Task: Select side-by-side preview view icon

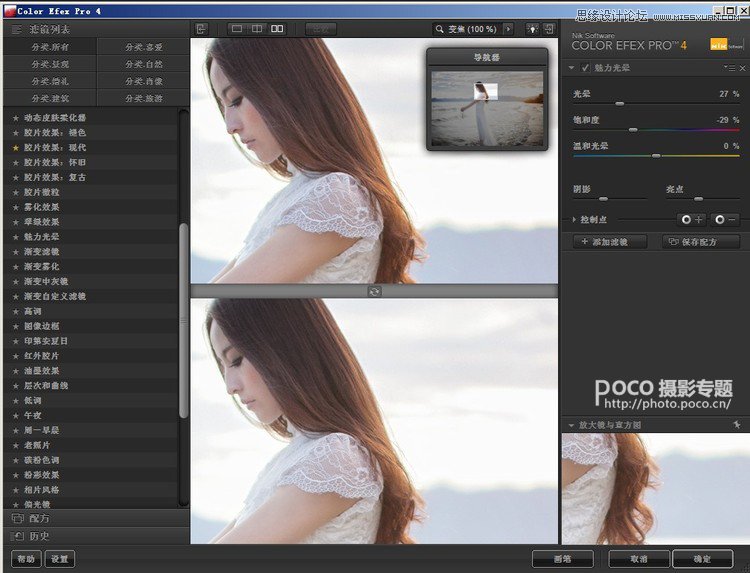Action: (277, 29)
